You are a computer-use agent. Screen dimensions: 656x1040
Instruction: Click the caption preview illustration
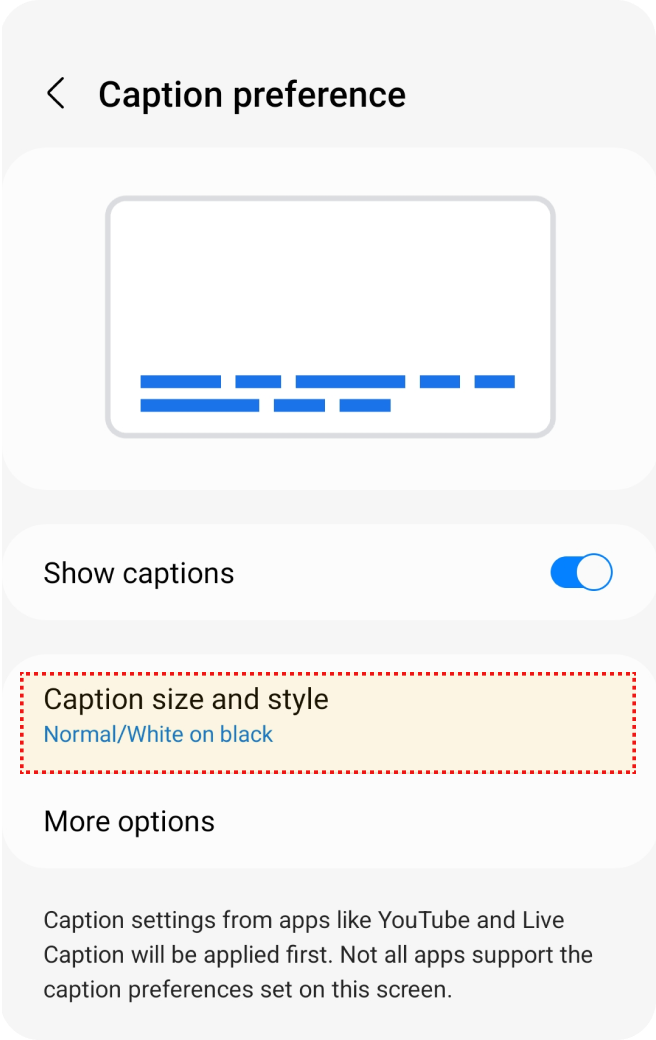tap(330, 317)
